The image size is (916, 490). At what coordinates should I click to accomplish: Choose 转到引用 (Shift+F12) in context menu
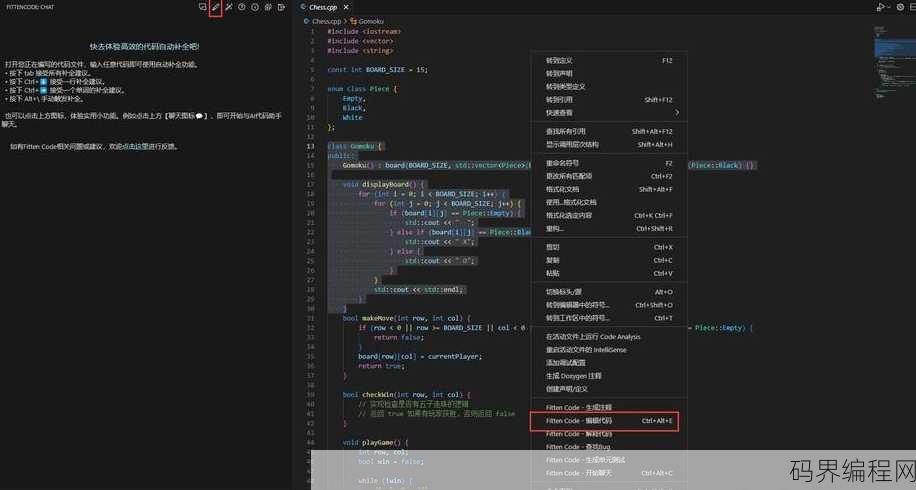pos(609,100)
